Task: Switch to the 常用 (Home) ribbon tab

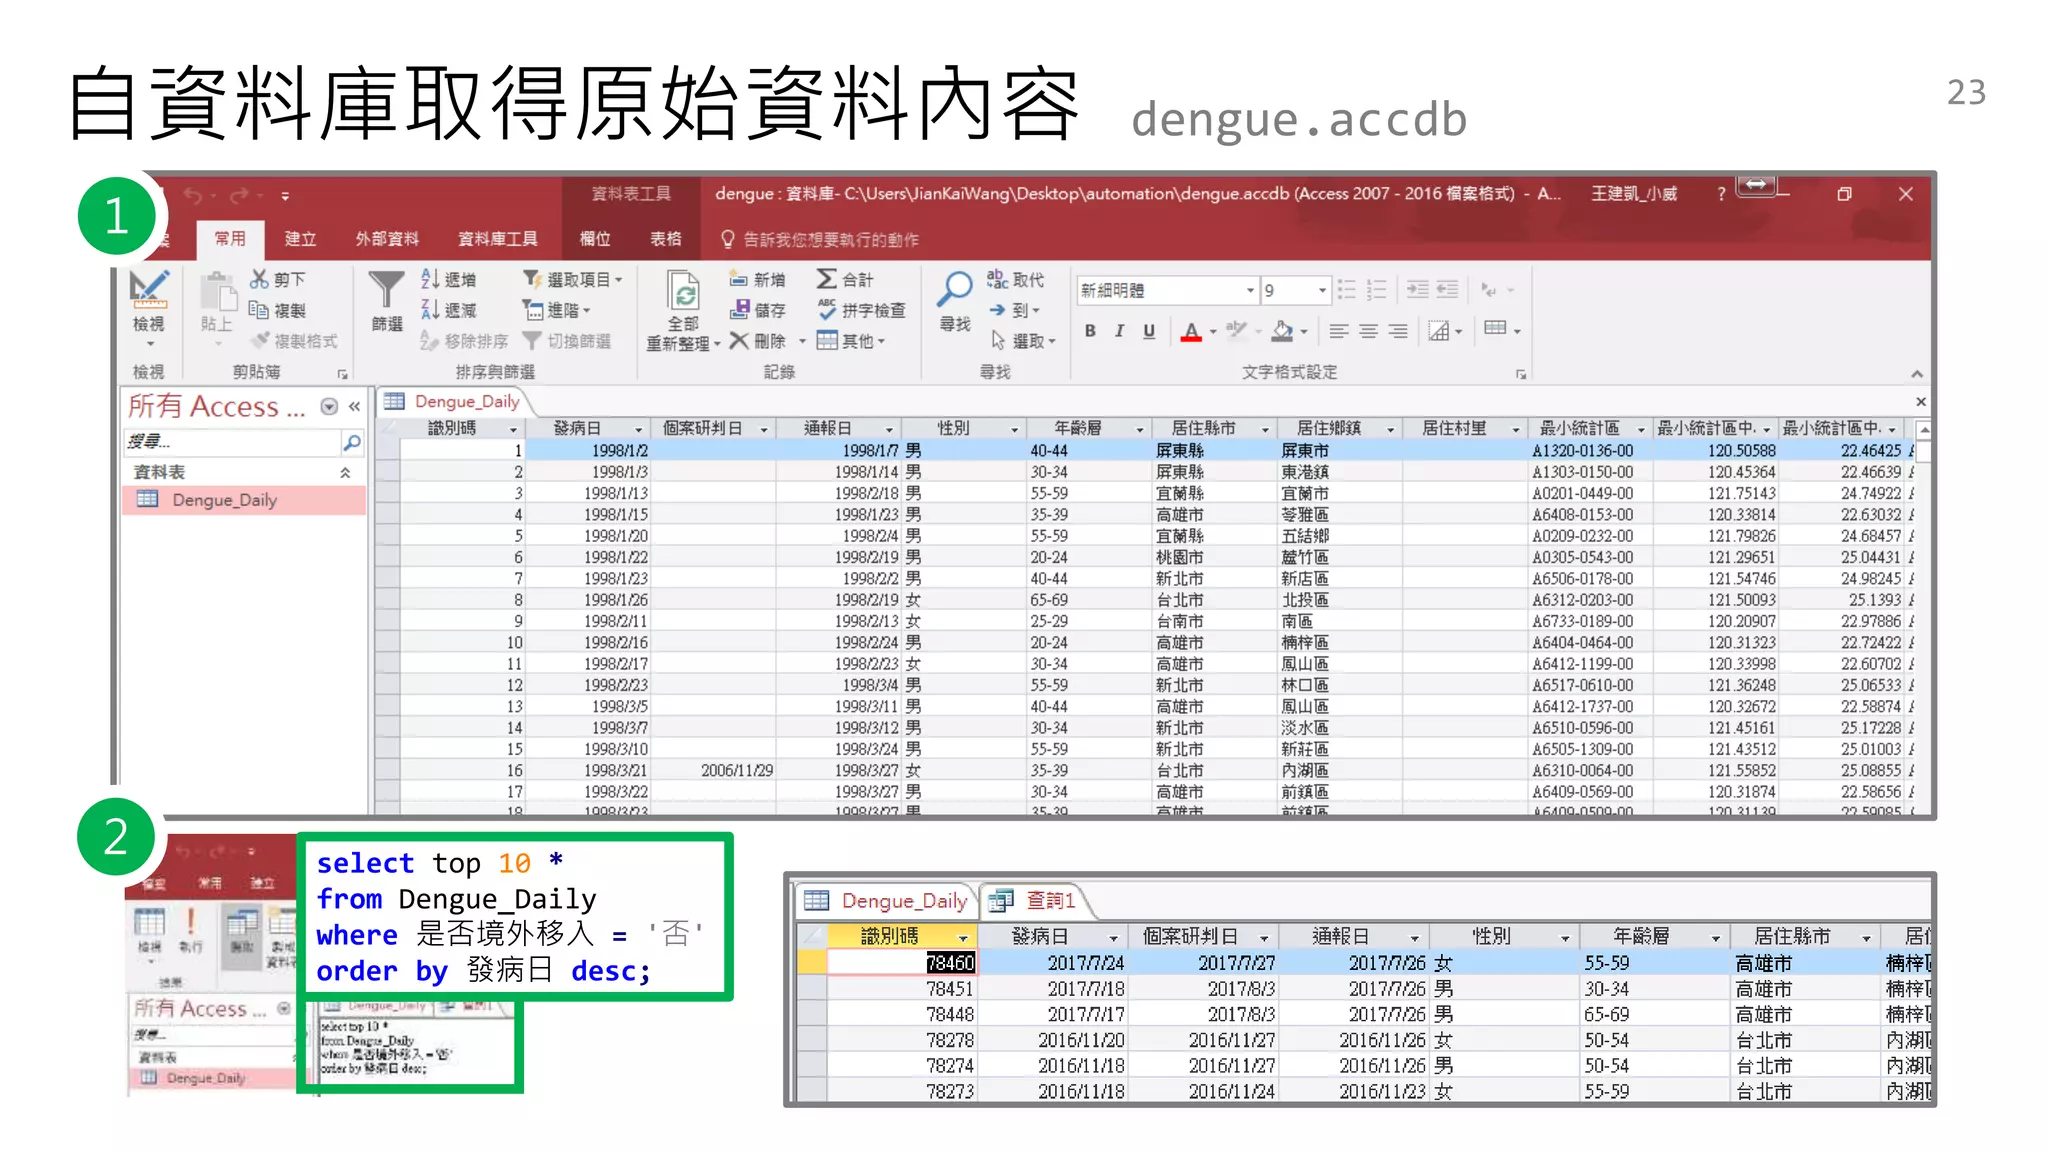Action: pyautogui.click(x=230, y=238)
